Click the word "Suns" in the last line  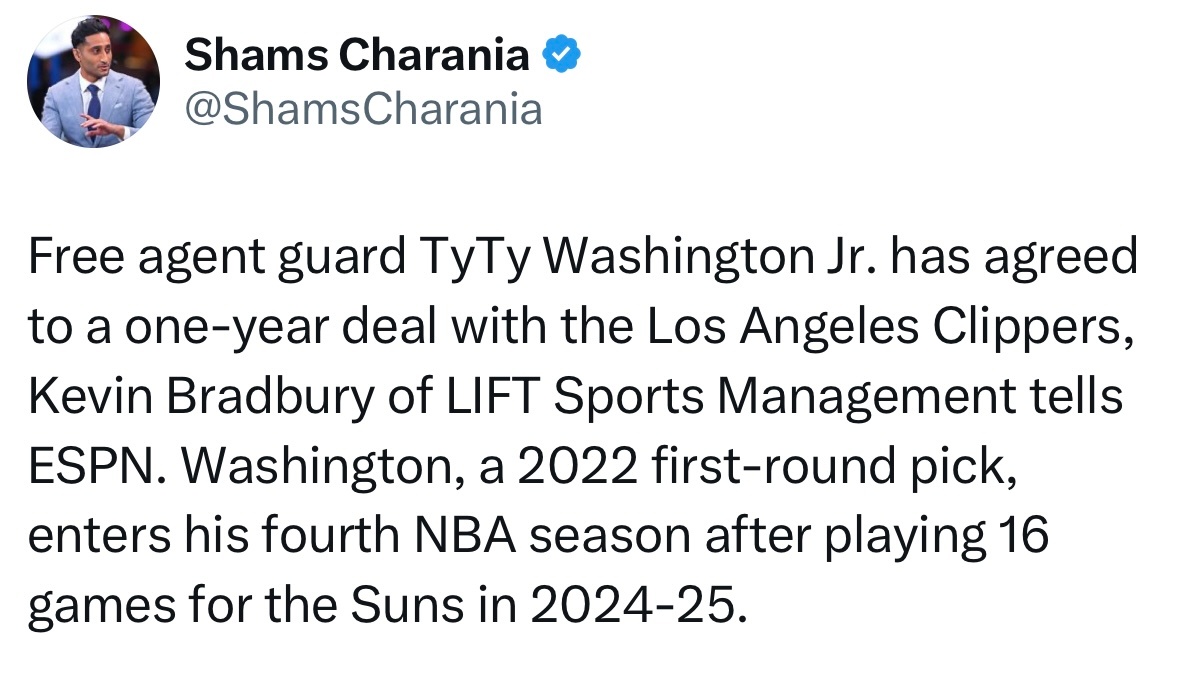407,605
